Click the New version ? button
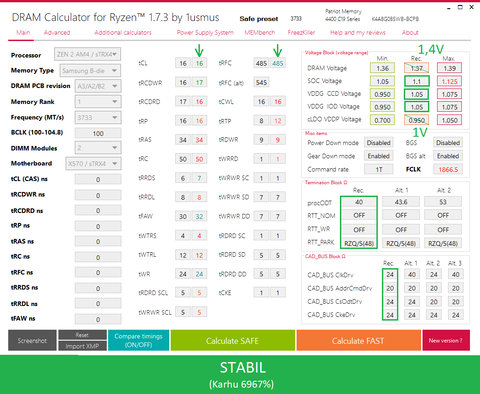This screenshot has width=480, height=394. pyautogui.click(x=446, y=340)
